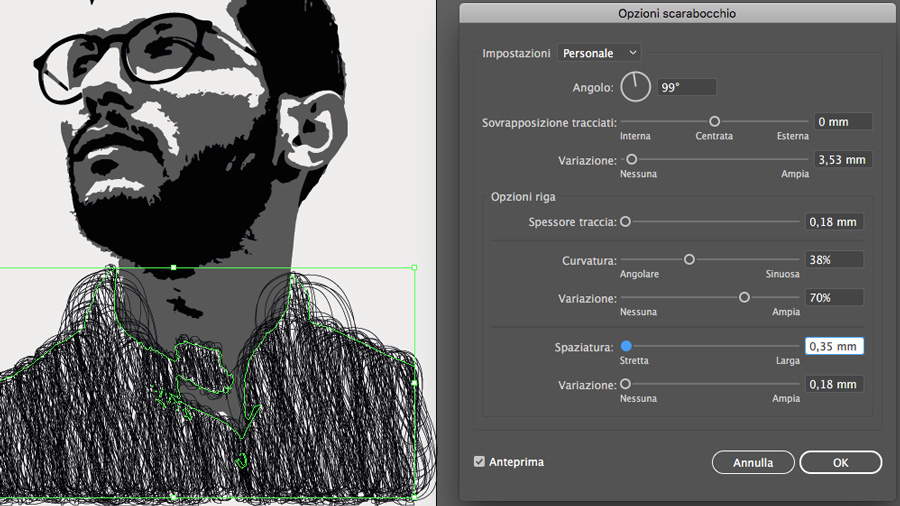Click the 'Sinuosa' label under Curvatura slider
Viewport: 900px width, 506px height.
coord(782,274)
